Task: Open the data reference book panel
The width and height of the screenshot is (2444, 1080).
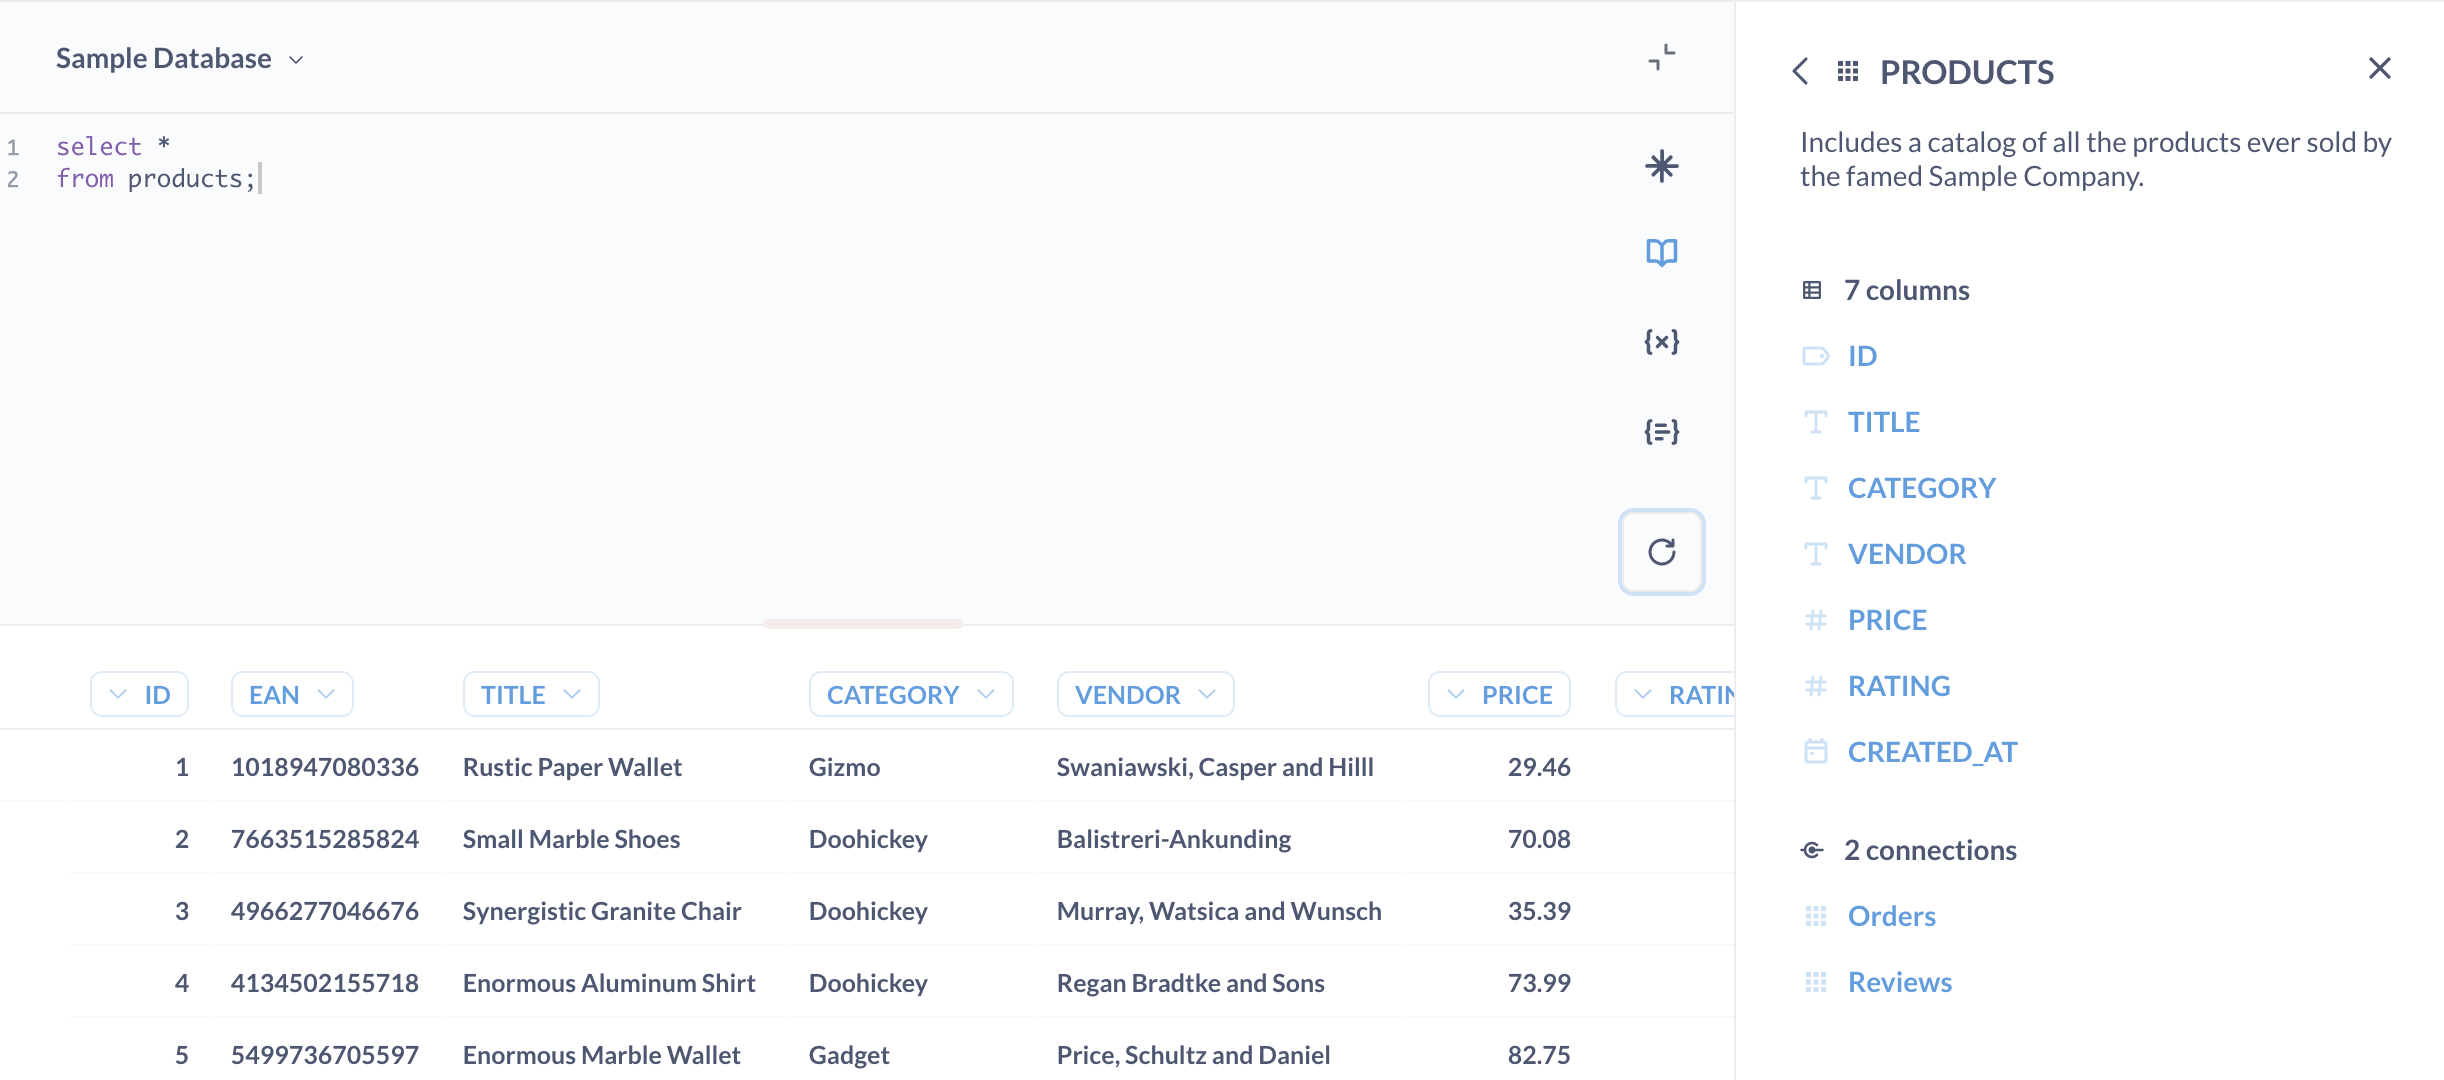Action: [x=1660, y=253]
